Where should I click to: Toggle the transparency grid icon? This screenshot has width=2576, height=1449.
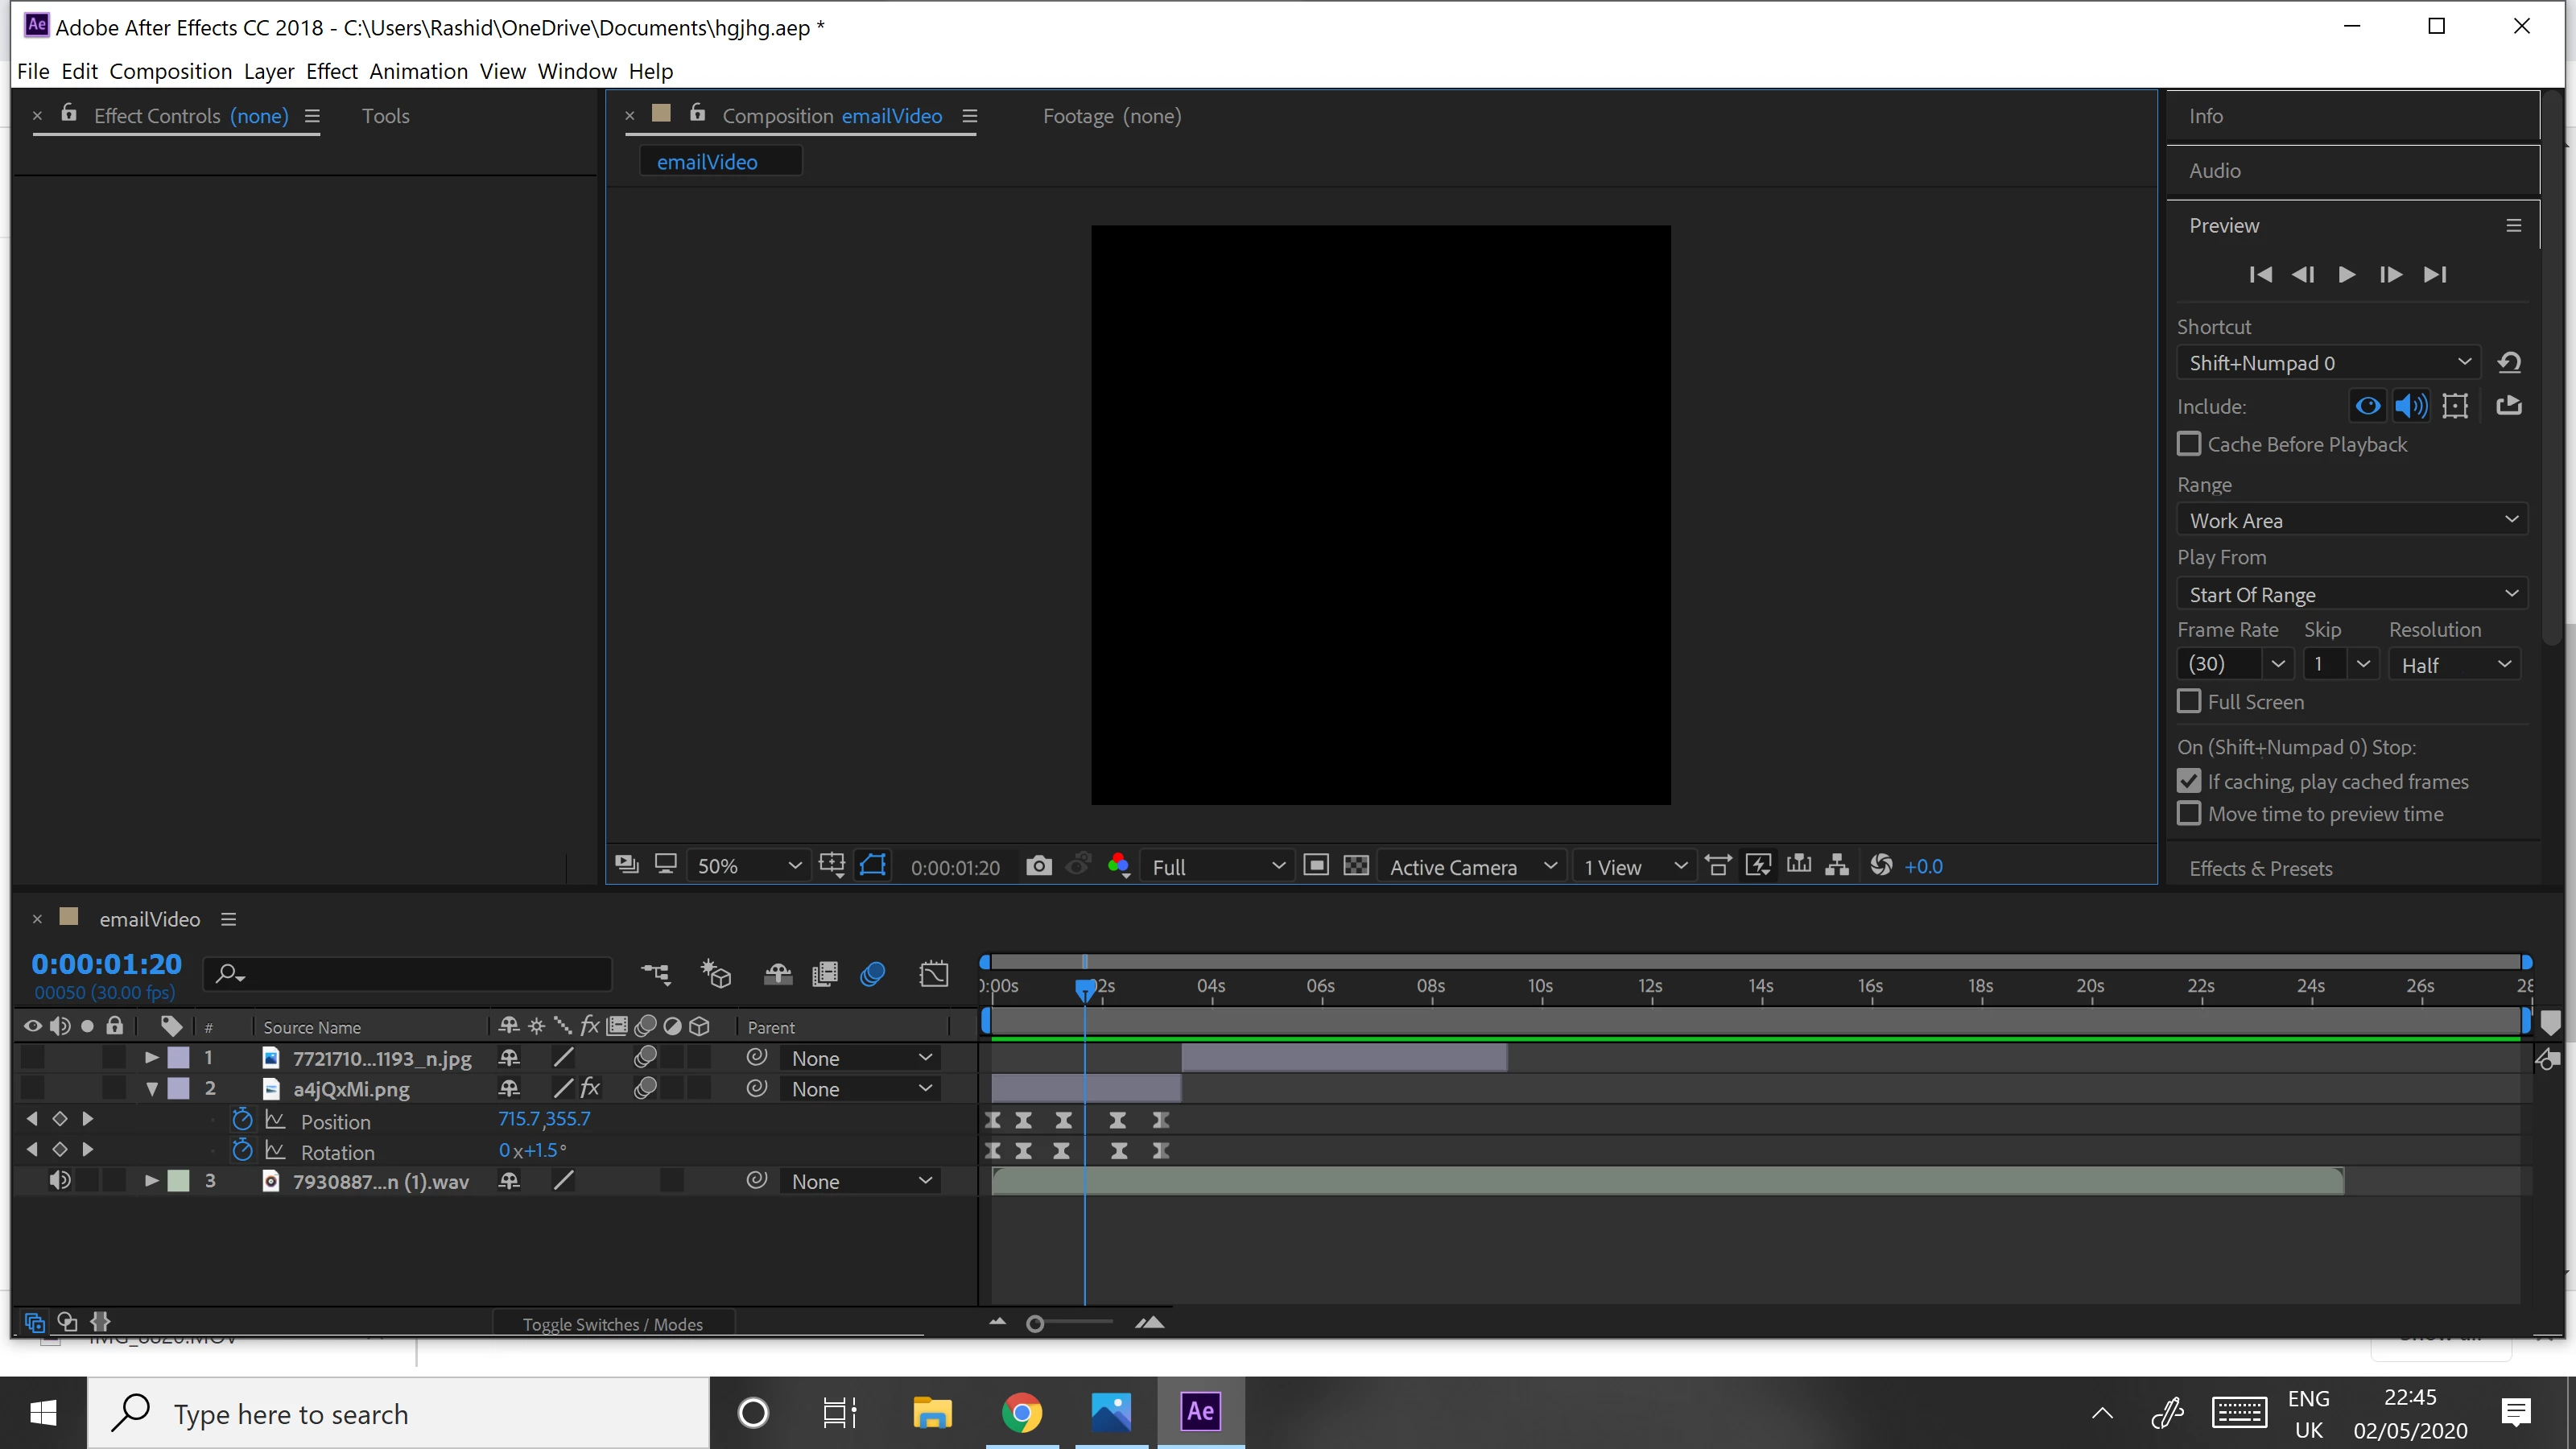(1355, 866)
